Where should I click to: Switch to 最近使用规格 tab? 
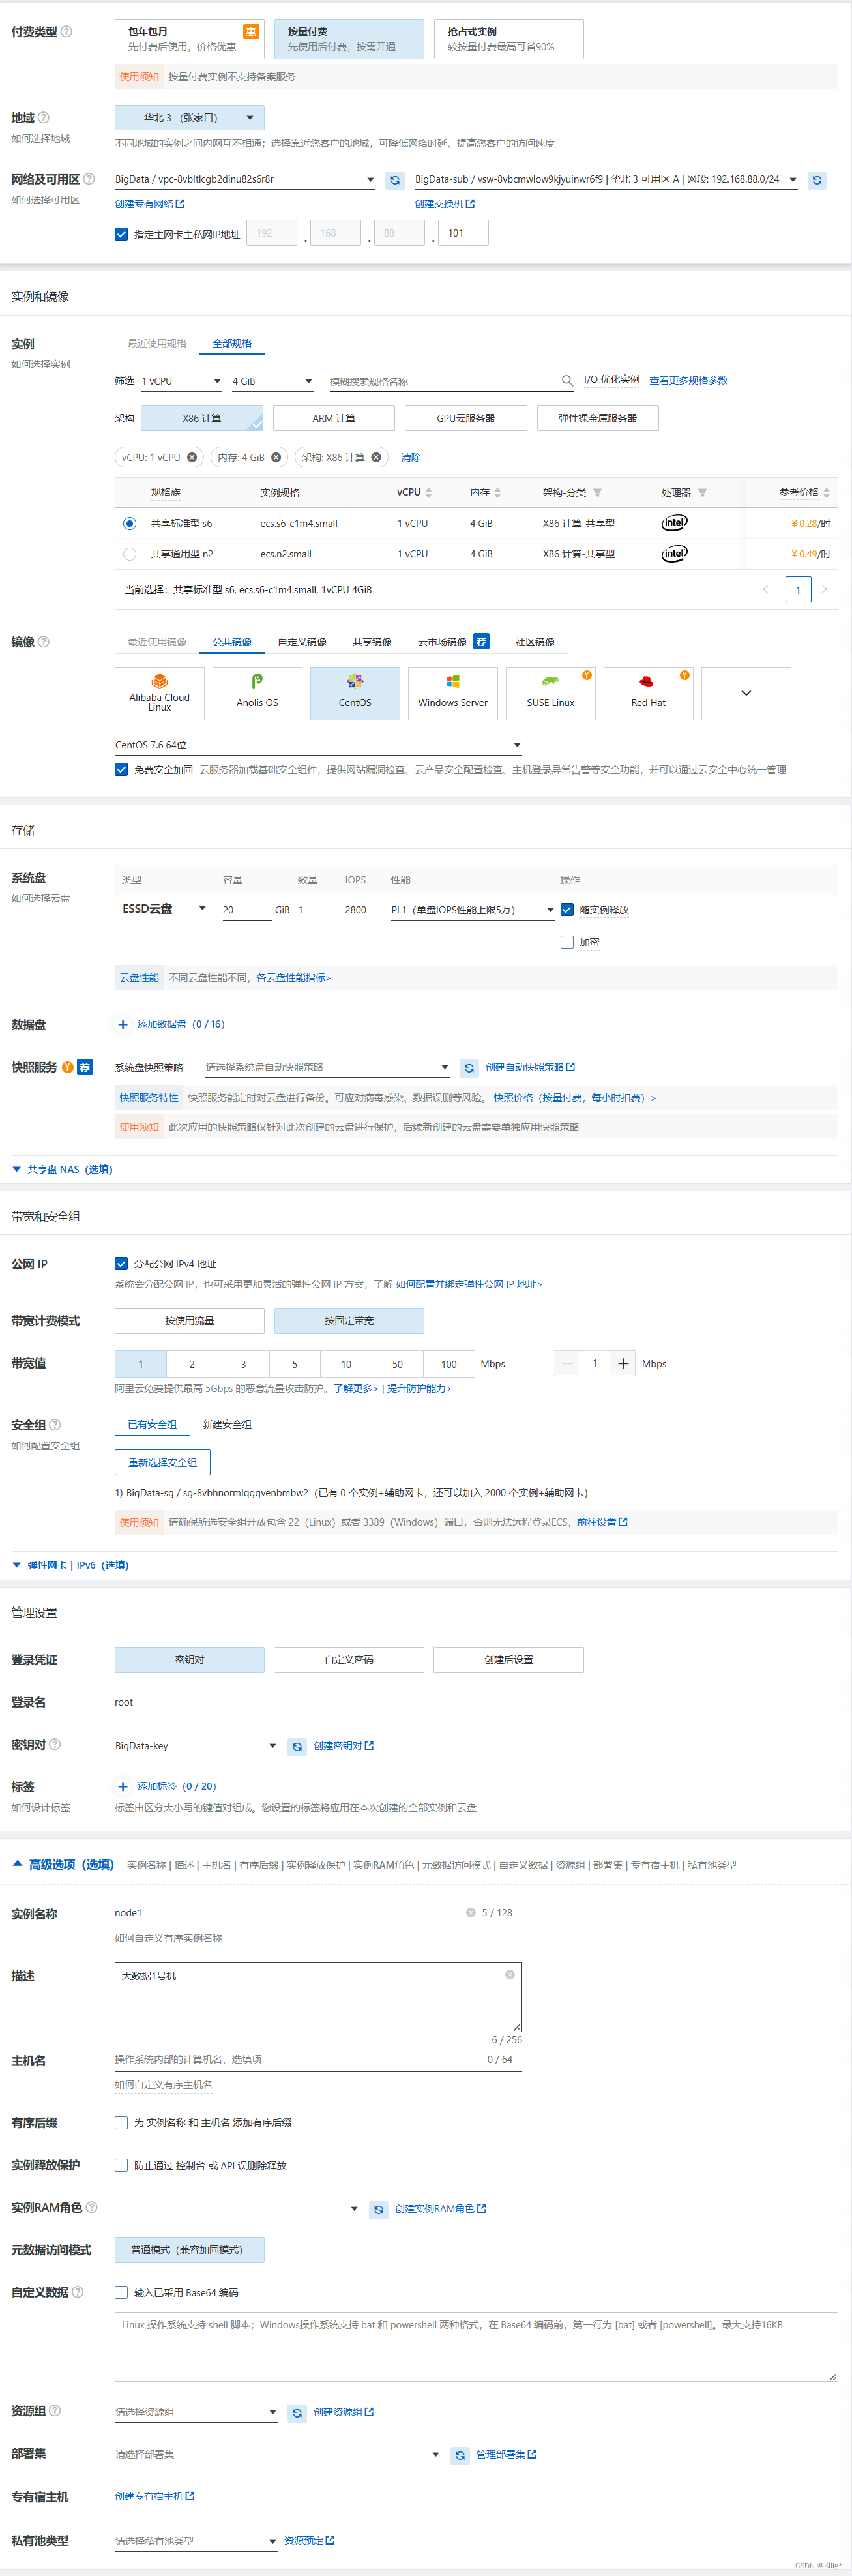point(157,343)
